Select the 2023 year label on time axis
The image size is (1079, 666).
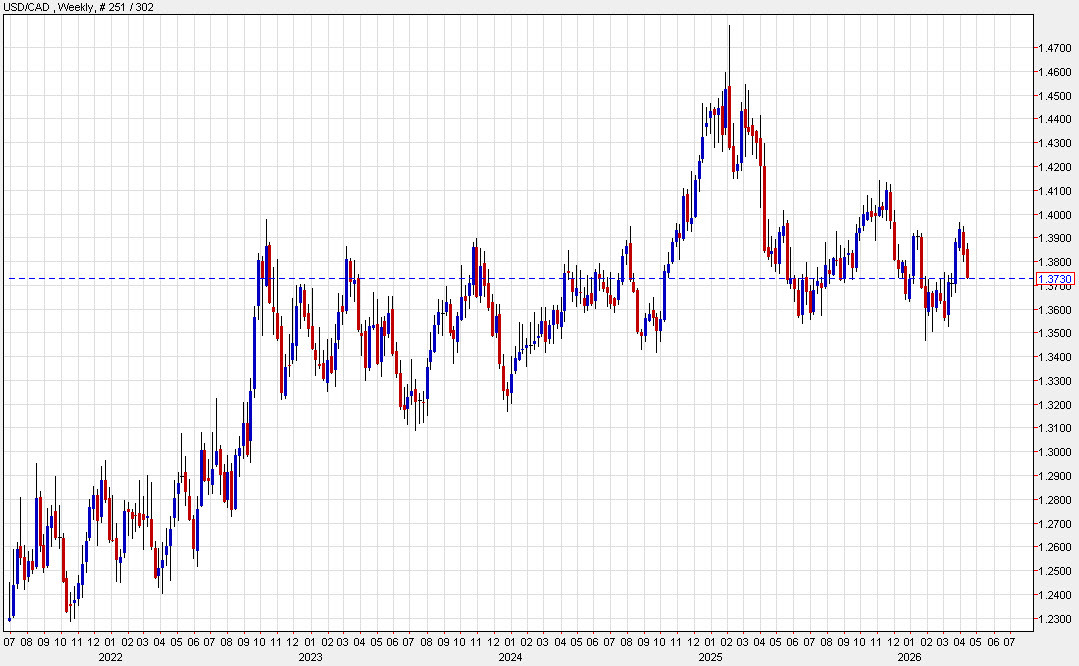point(309,658)
